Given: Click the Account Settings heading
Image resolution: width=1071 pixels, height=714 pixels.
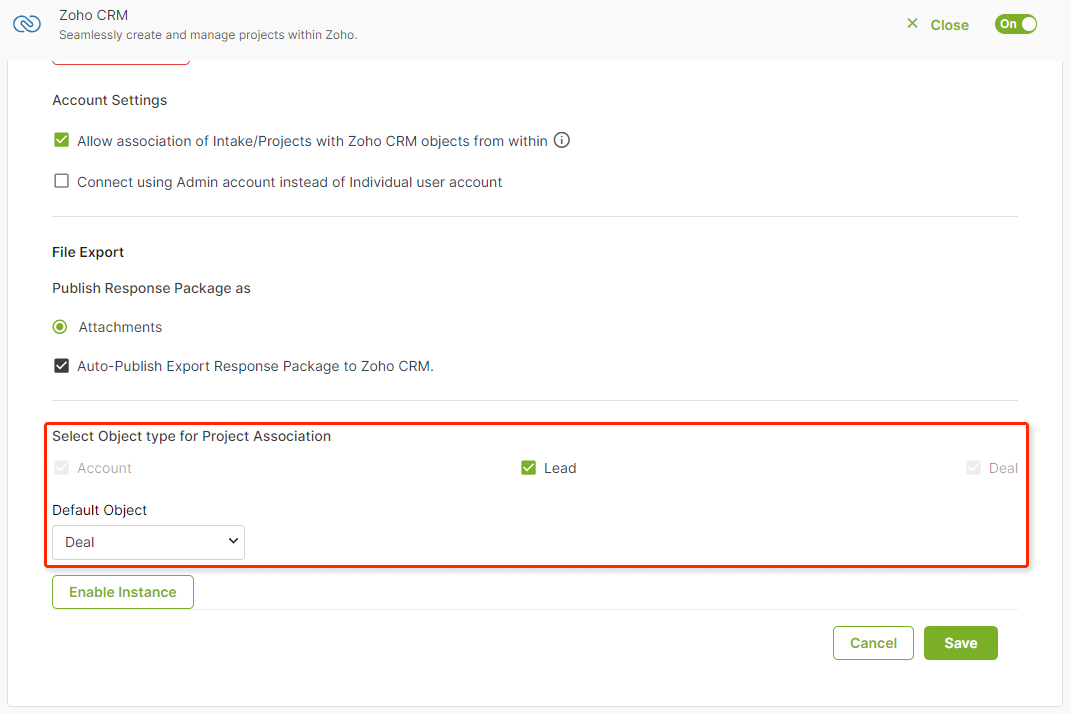Looking at the screenshot, I should tap(109, 100).
